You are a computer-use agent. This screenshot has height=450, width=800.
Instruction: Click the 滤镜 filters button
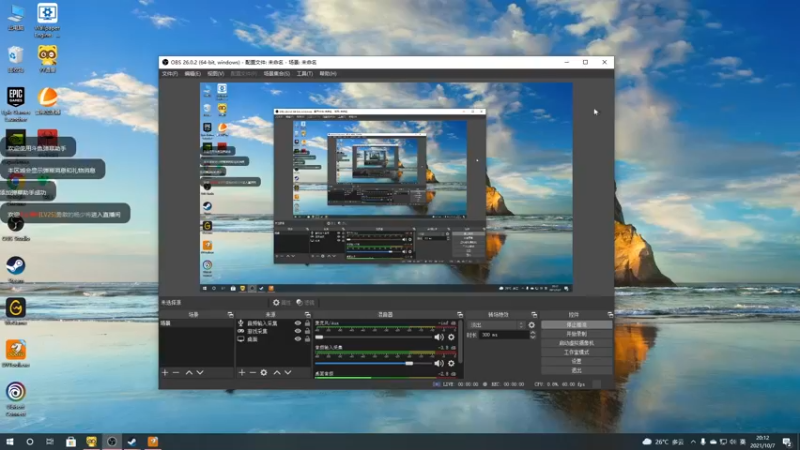tap(306, 303)
